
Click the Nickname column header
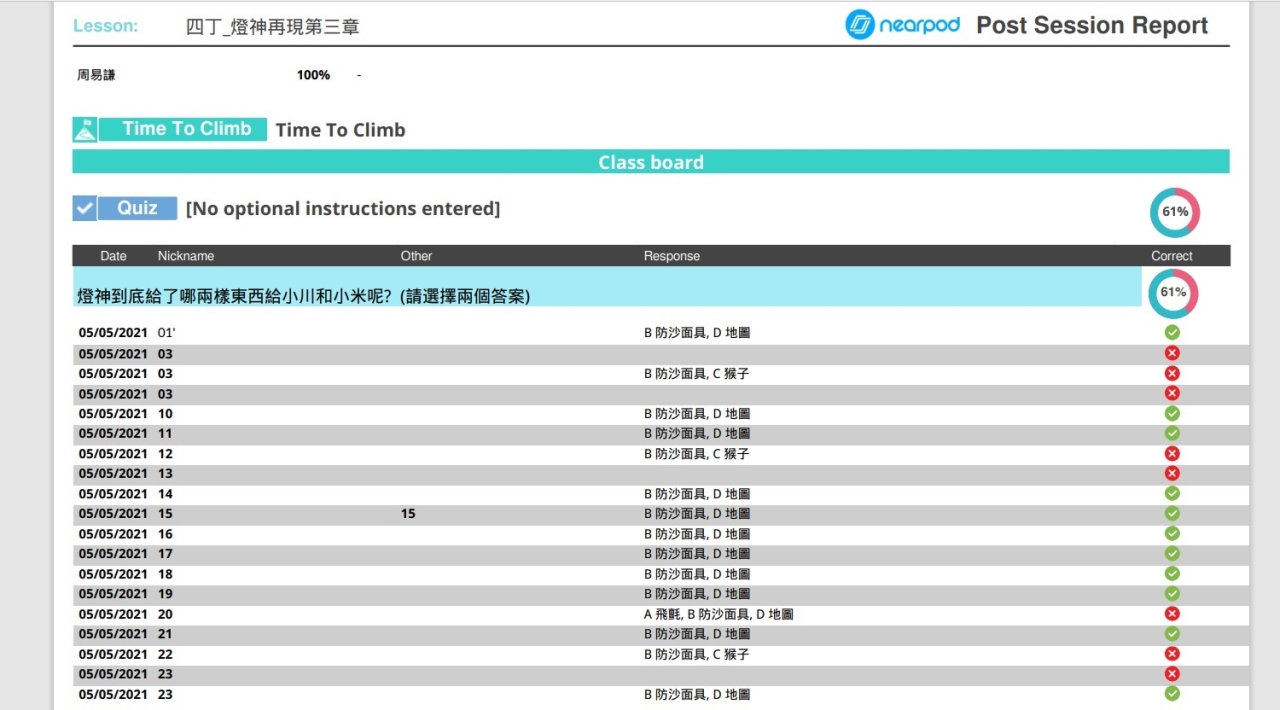coord(185,256)
